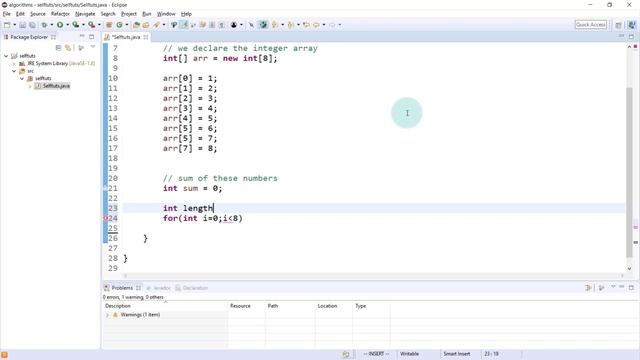Image resolution: width=640 pixels, height=360 pixels.
Task: Click the error marker on line 24
Action: [x=105, y=218]
